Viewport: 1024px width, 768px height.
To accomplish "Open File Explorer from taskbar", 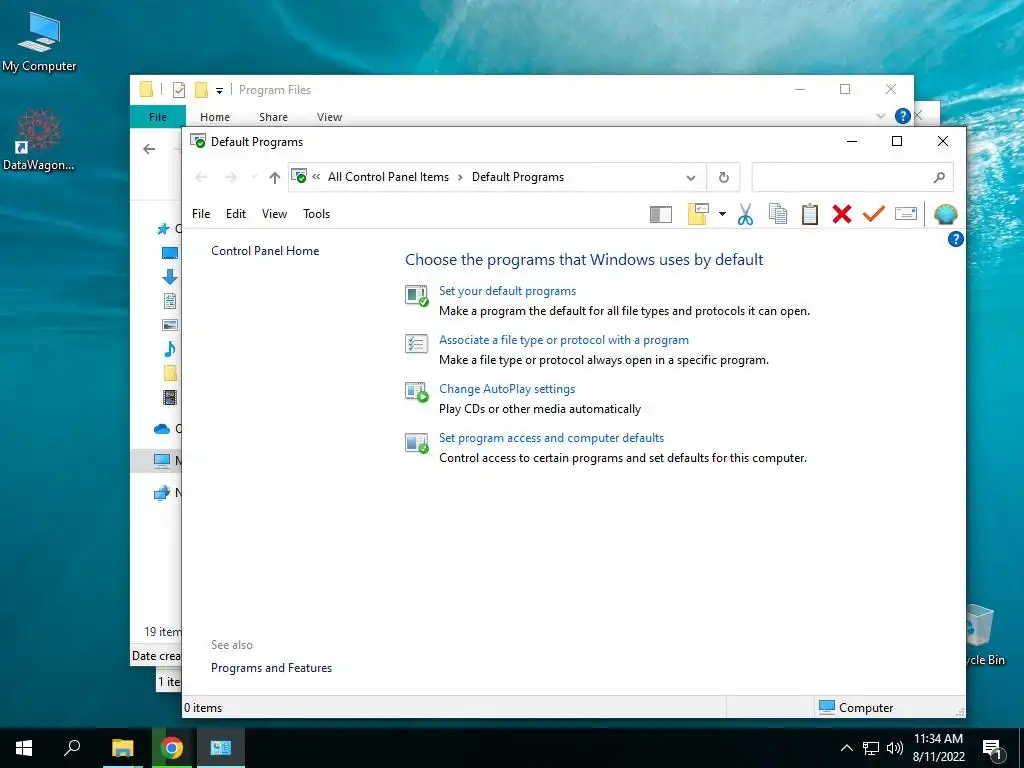I will (122, 748).
